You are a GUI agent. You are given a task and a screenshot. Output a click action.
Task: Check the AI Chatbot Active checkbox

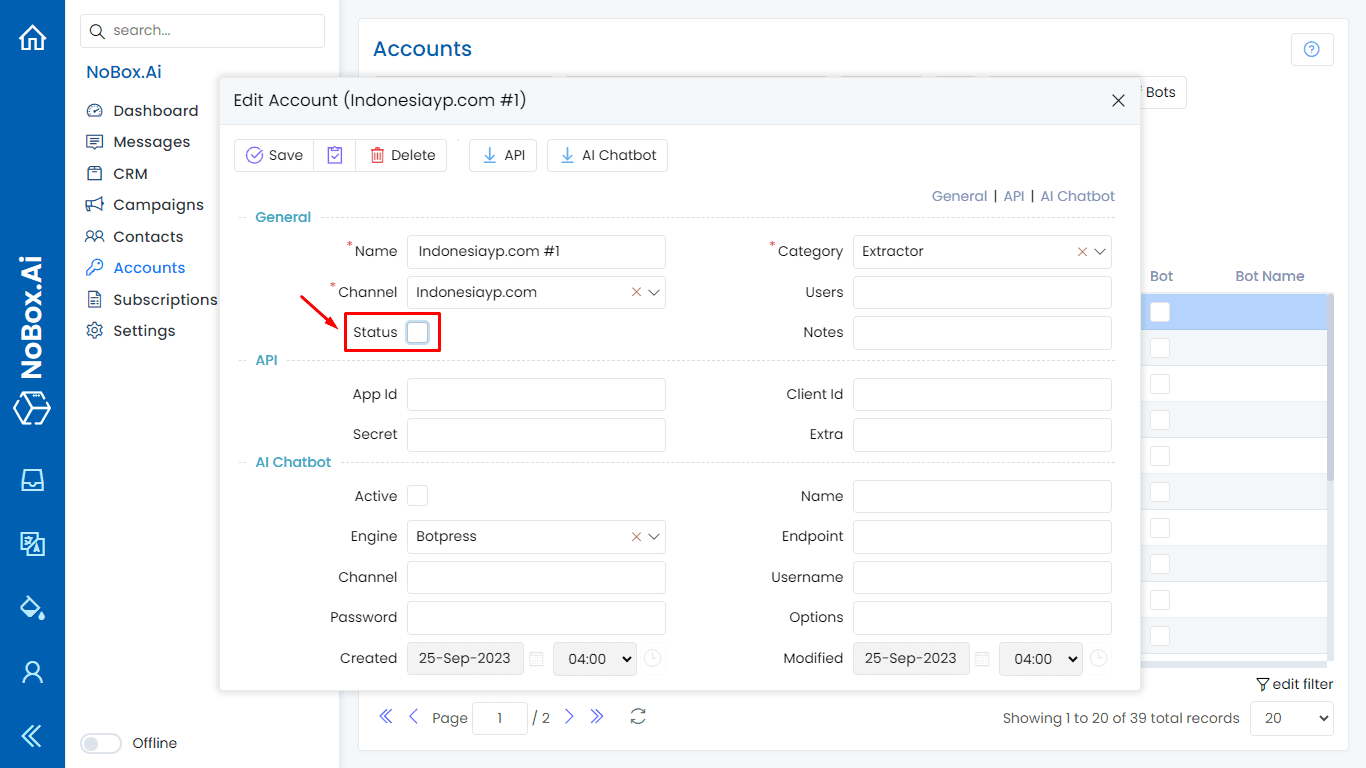click(x=418, y=496)
